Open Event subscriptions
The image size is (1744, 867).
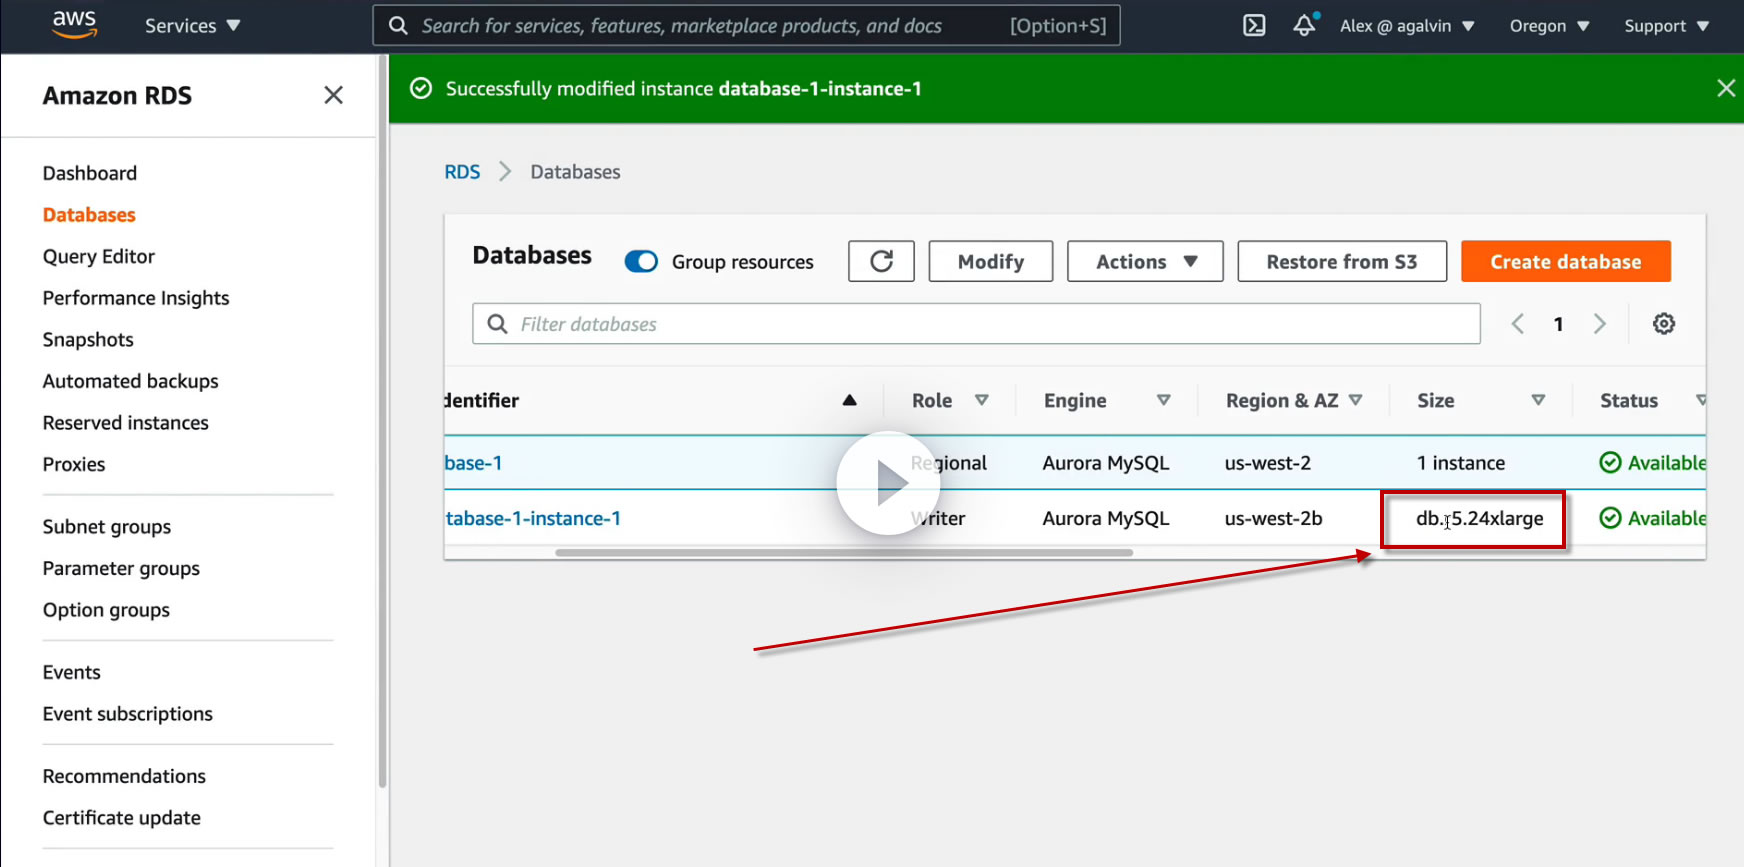coord(128,714)
